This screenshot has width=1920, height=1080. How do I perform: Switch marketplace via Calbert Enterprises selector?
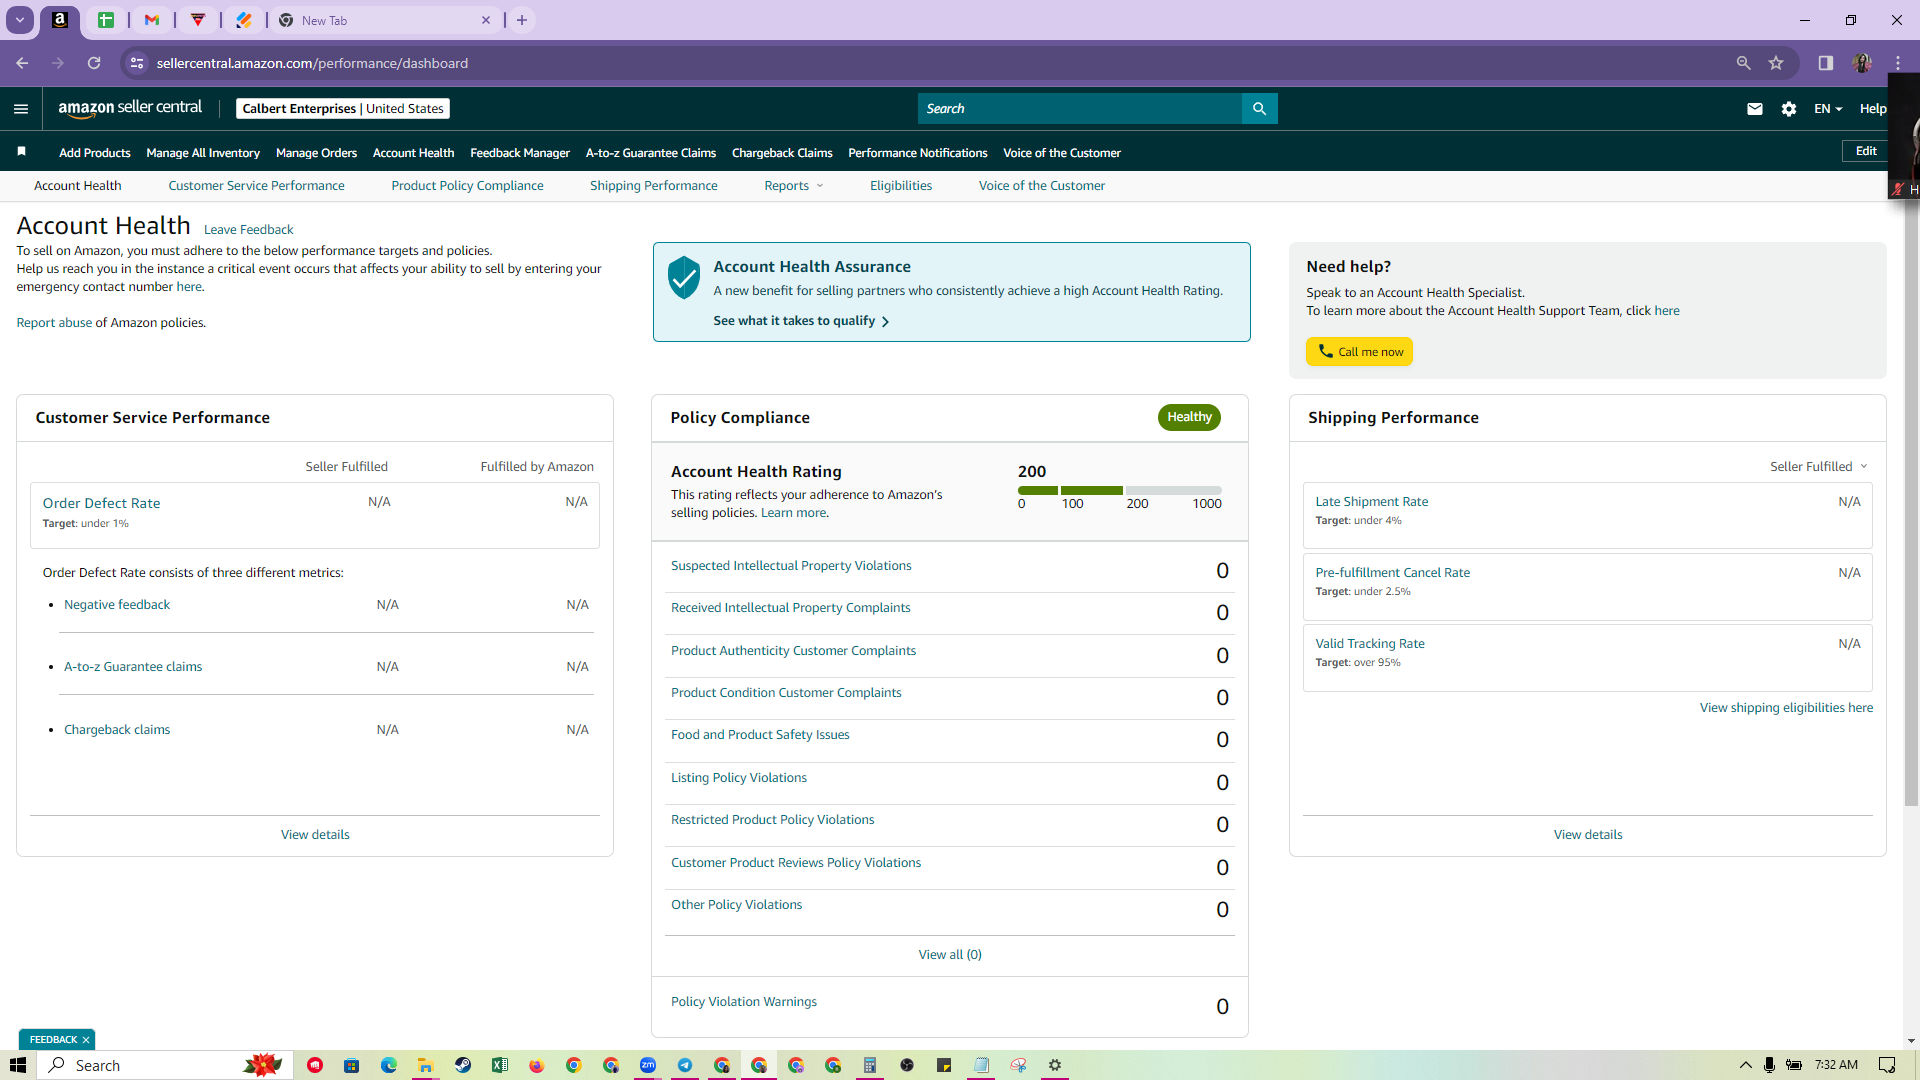click(343, 109)
